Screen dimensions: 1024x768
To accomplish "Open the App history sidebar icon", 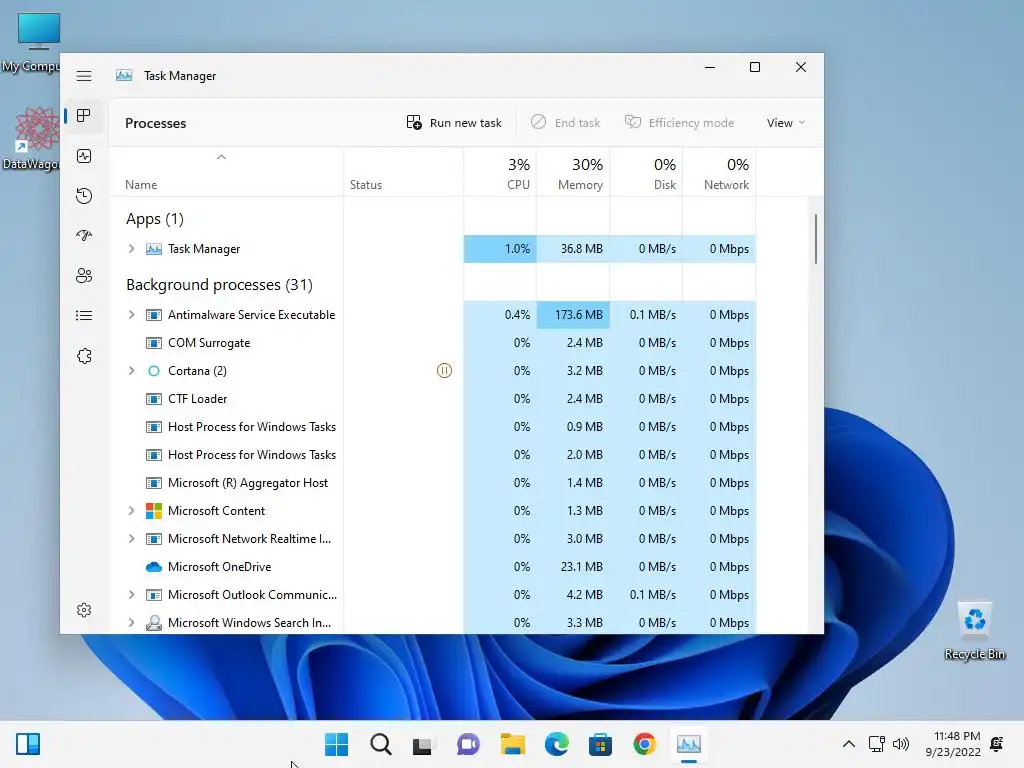I will (x=84, y=196).
